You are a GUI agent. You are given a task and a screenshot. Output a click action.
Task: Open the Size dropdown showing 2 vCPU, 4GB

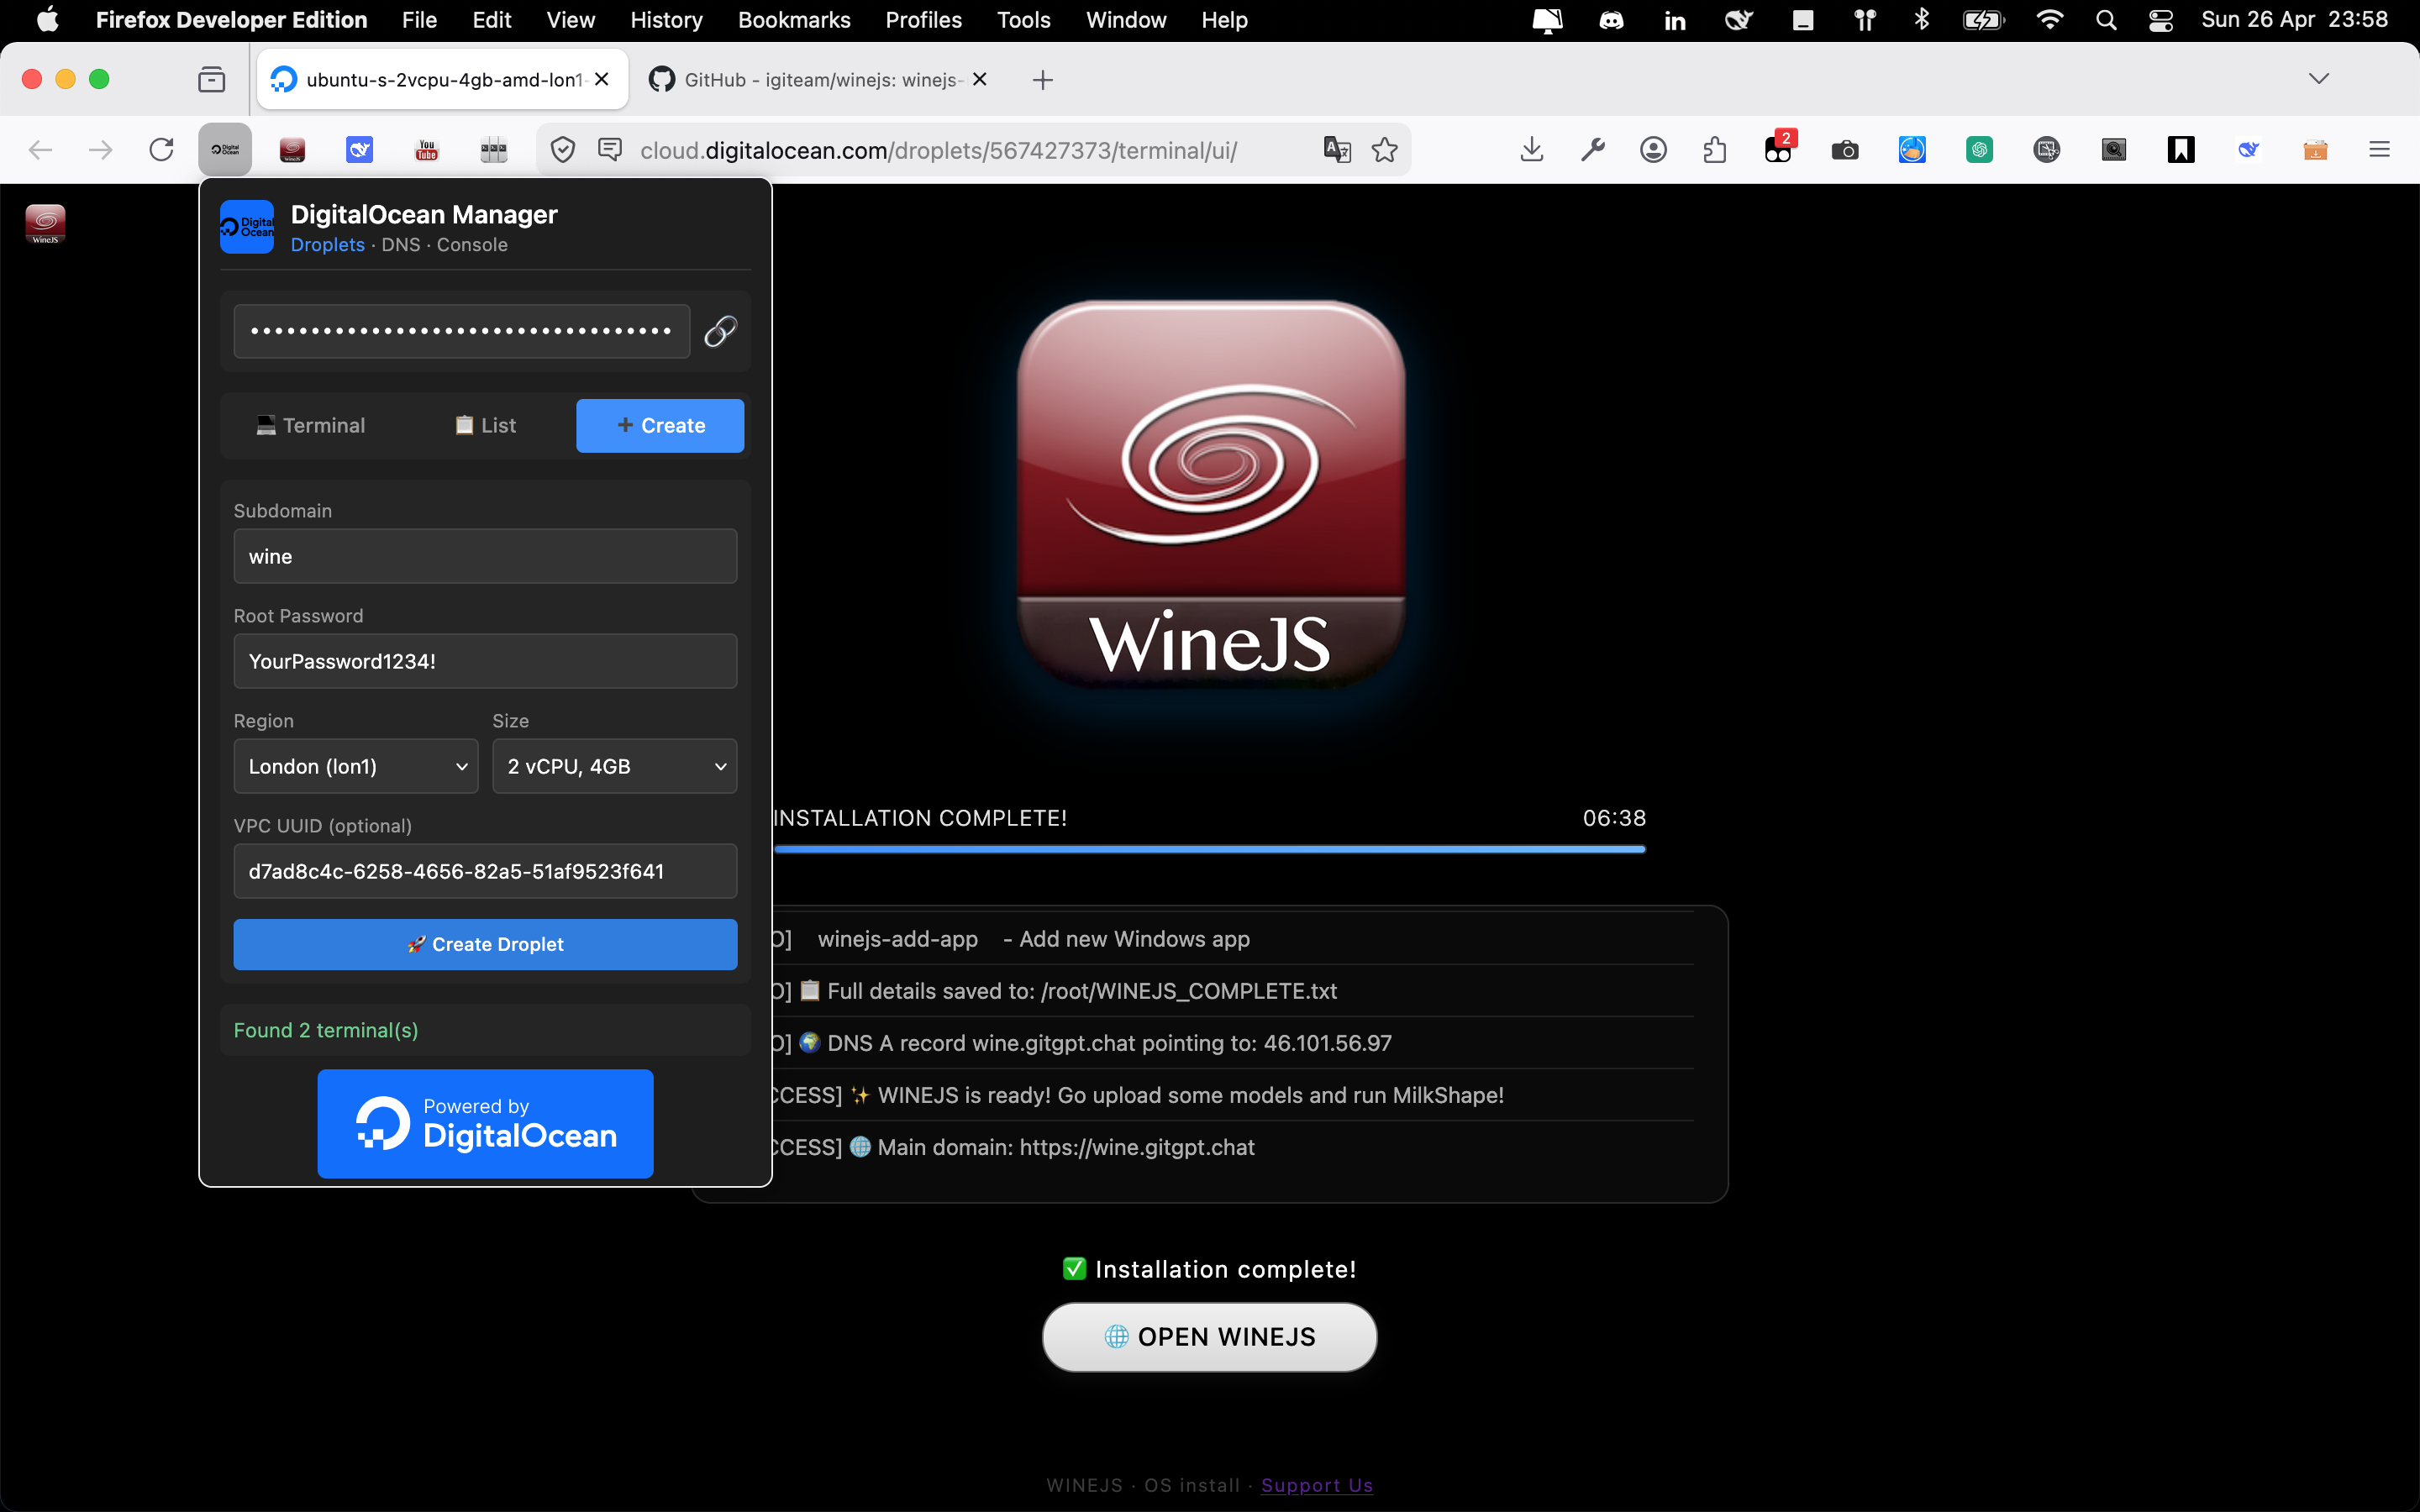(x=614, y=766)
